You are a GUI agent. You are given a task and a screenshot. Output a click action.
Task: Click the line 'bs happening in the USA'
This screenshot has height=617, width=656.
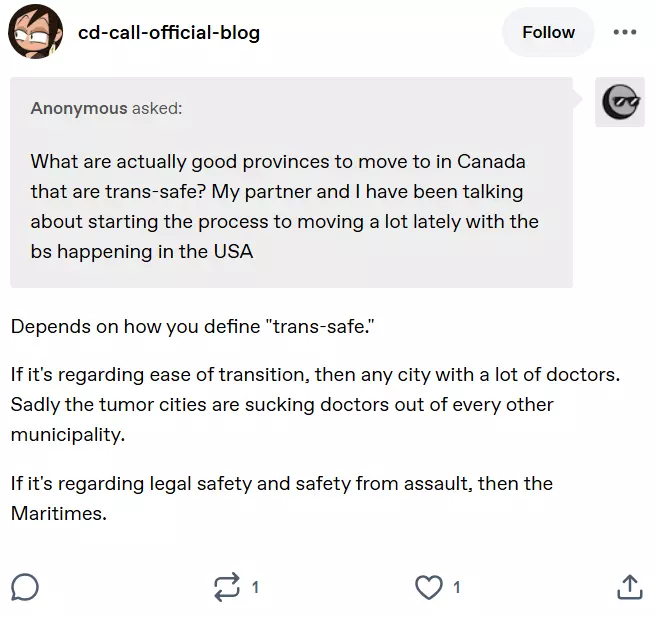142,252
